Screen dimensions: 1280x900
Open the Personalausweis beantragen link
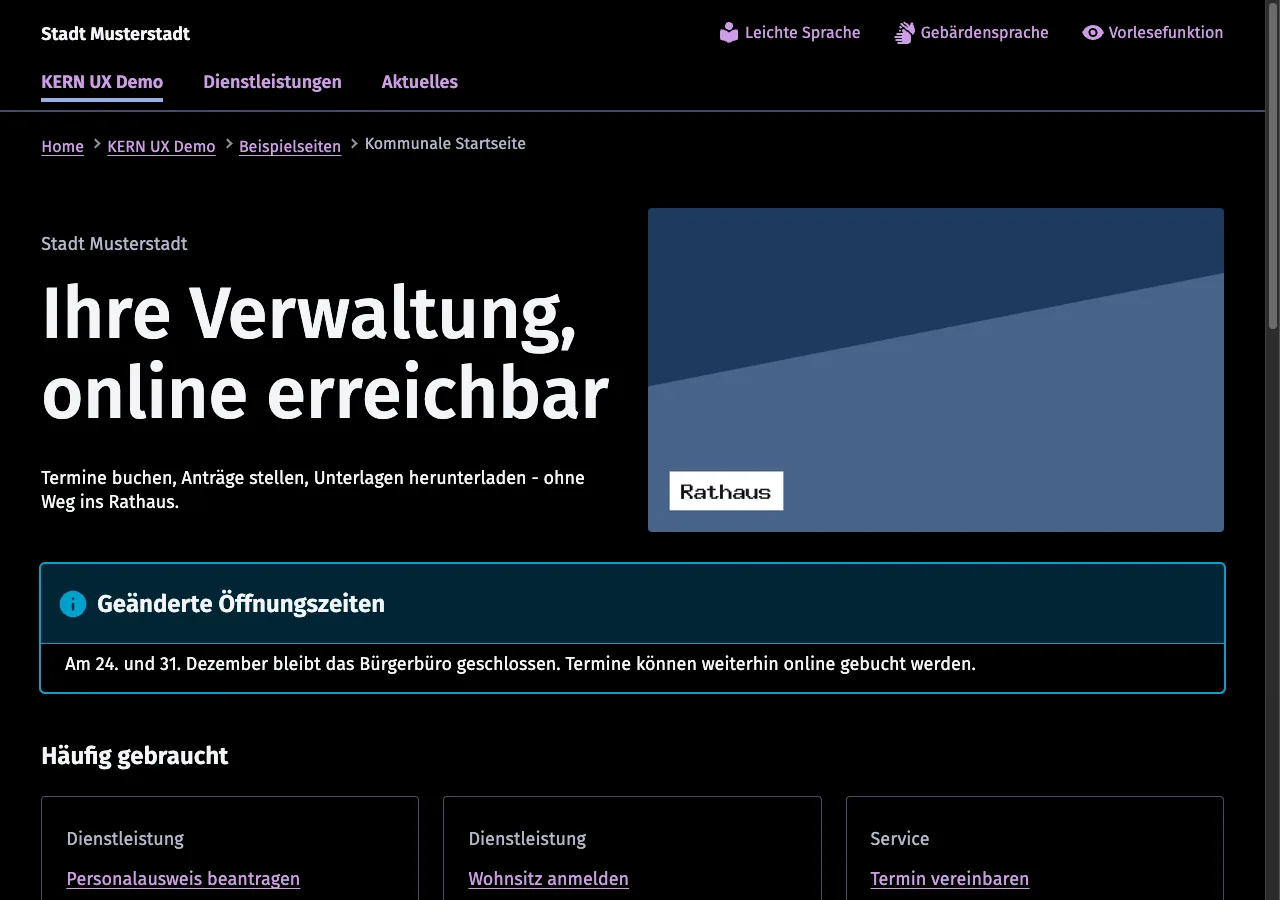tap(183, 879)
